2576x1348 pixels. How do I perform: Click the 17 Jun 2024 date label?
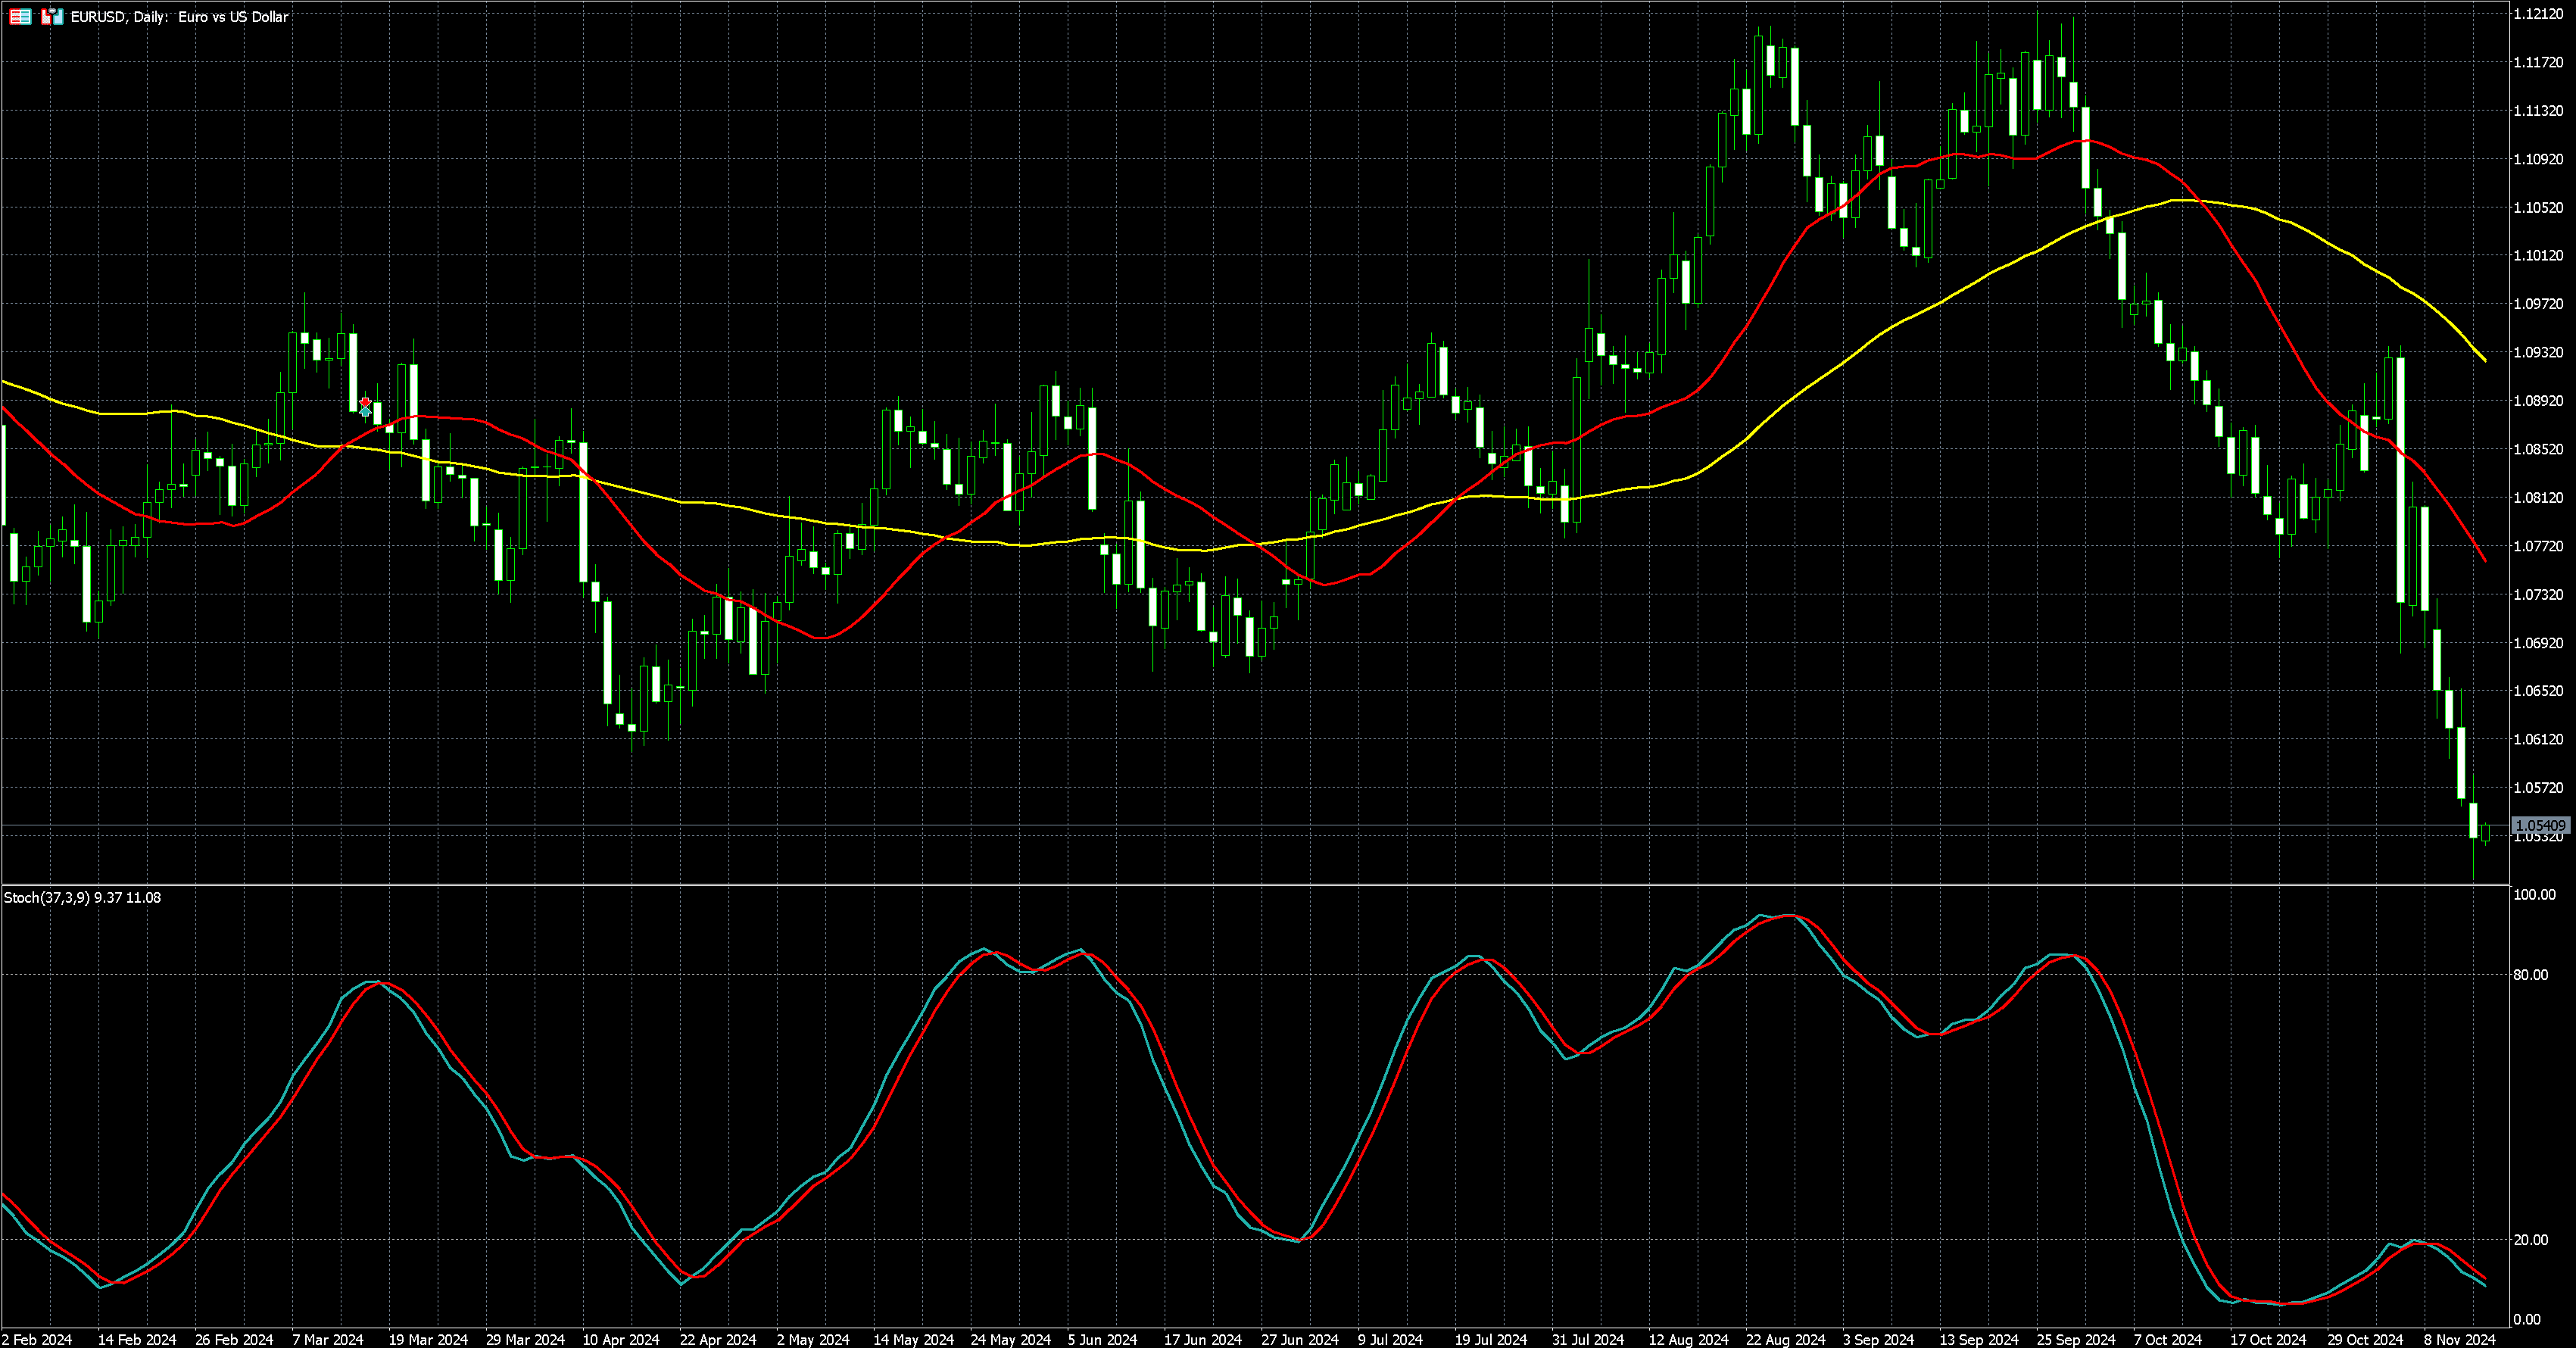point(1203,1339)
